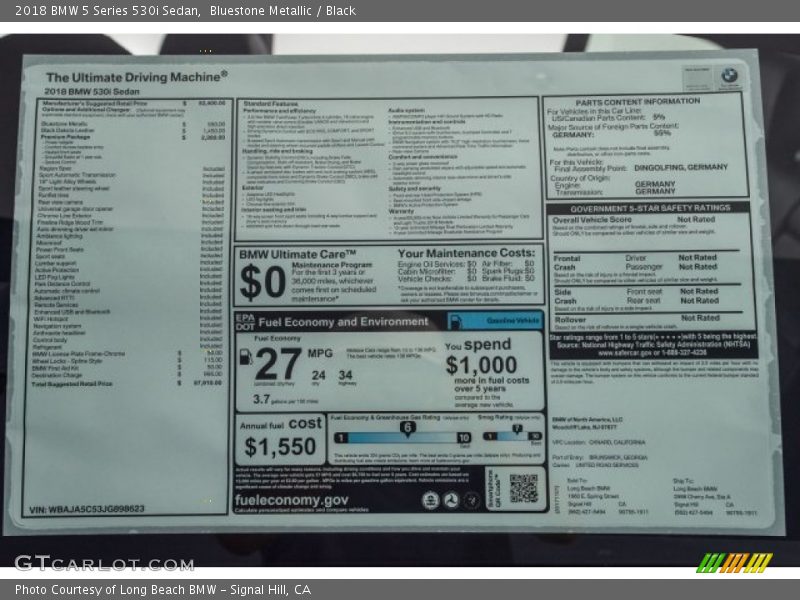This screenshot has width=800, height=600.
Task: Click the '10' end of fuel economy scale
Action: pos(464,438)
